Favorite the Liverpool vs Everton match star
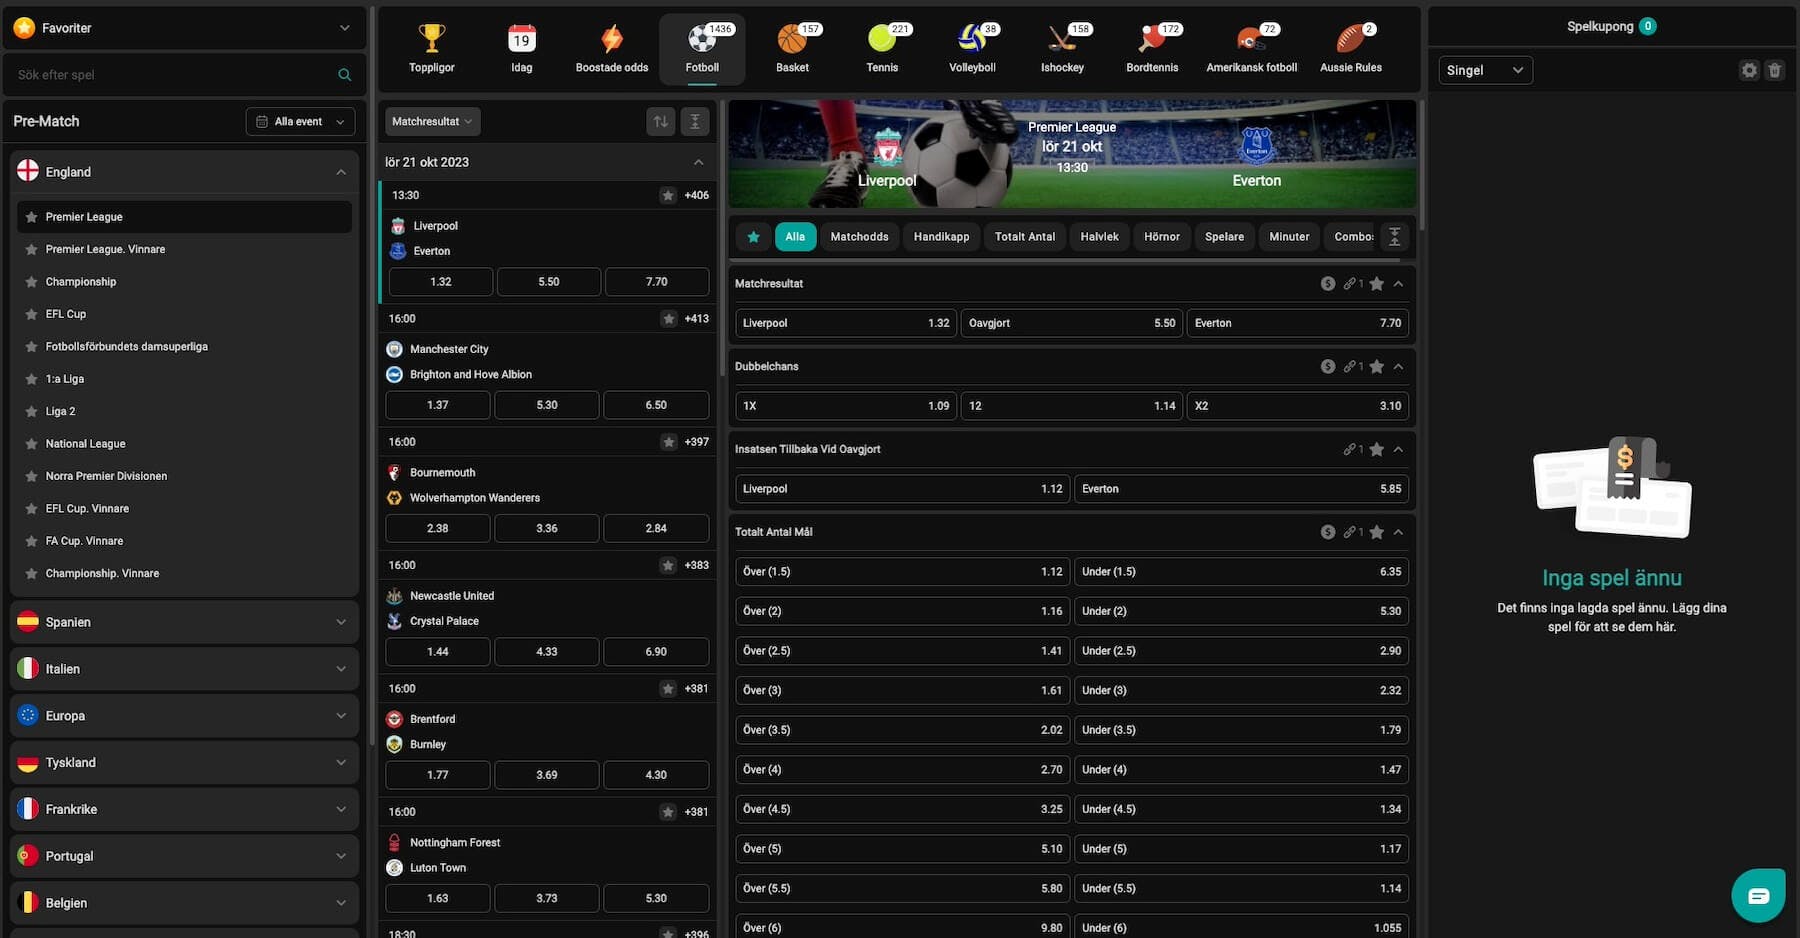 (x=668, y=195)
